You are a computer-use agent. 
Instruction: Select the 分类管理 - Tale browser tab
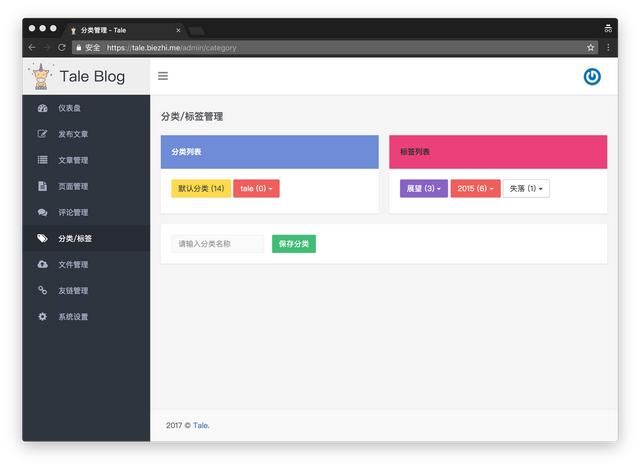point(124,30)
